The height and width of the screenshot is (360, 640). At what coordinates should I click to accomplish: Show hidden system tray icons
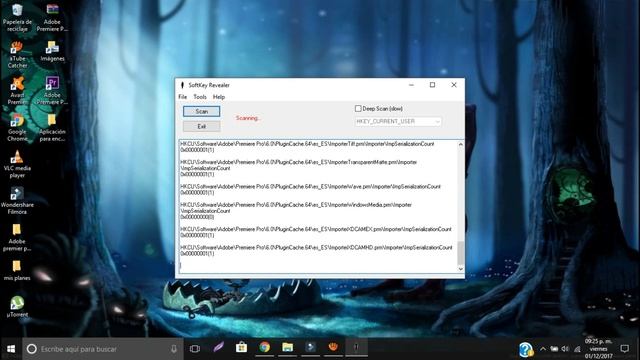[543, 349]
